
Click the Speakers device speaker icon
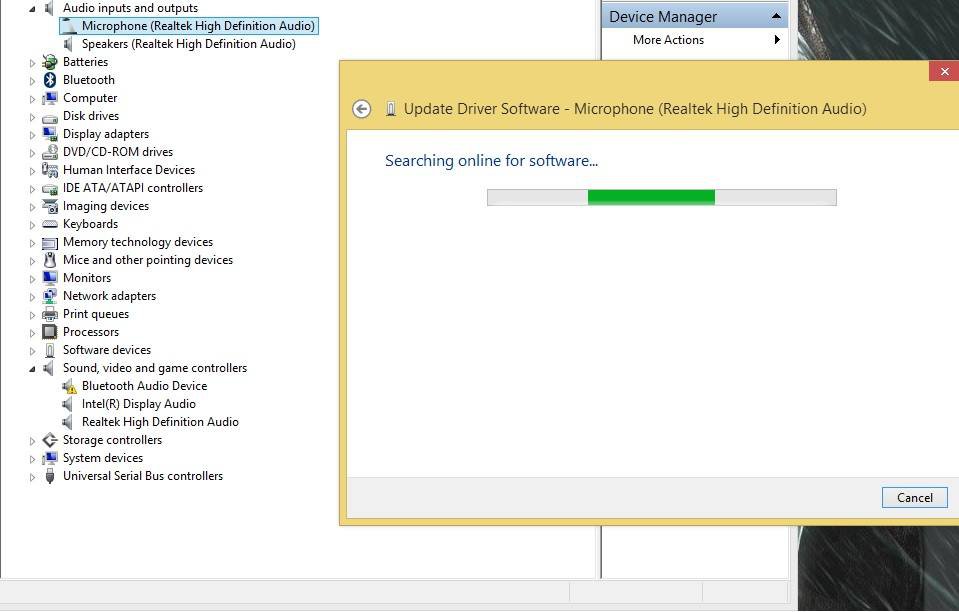tap(68, 44)
